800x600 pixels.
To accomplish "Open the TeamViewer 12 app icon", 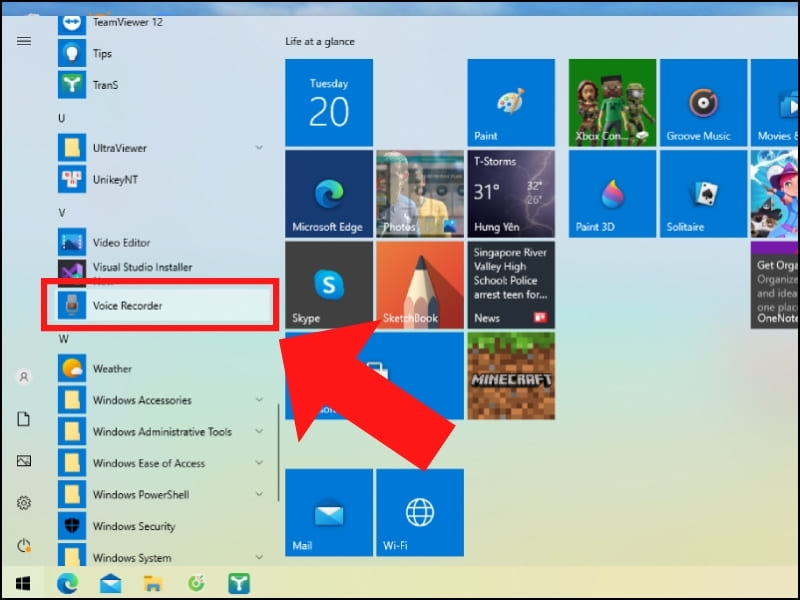I will click(72, 24).
